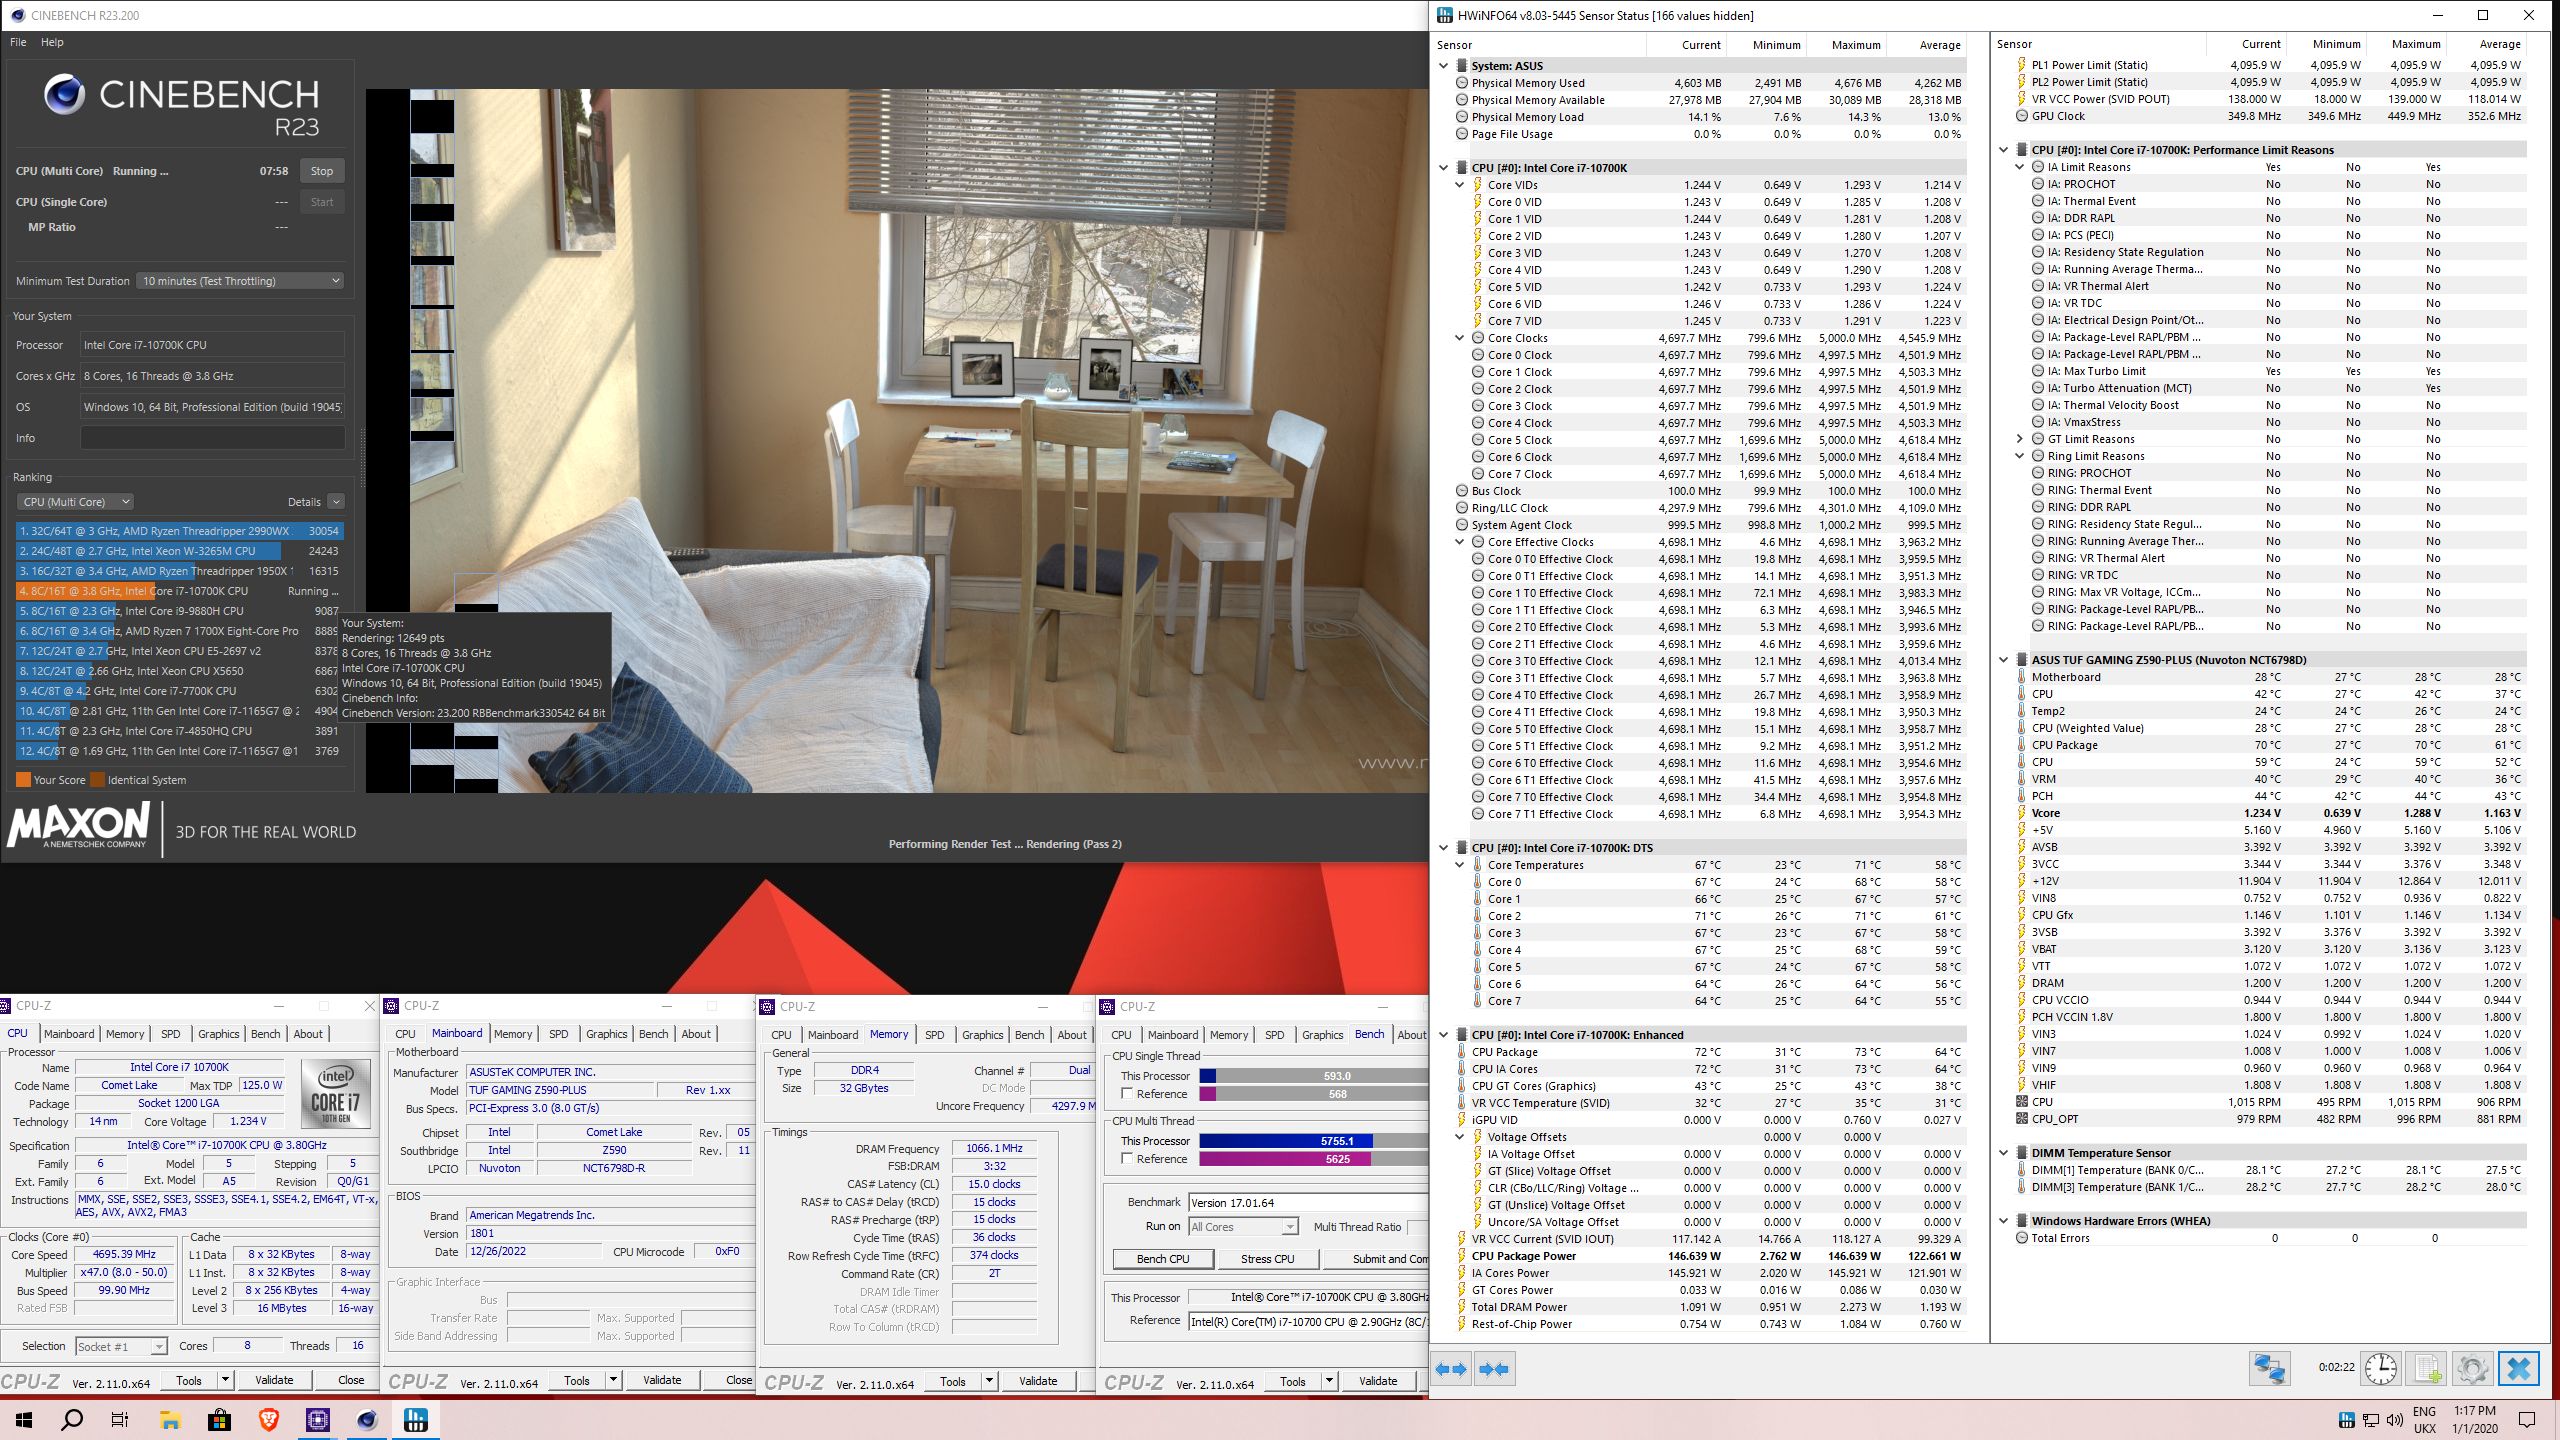
Task: Click Validate in first CPU-Z window
Action: tap(274, 1380)
